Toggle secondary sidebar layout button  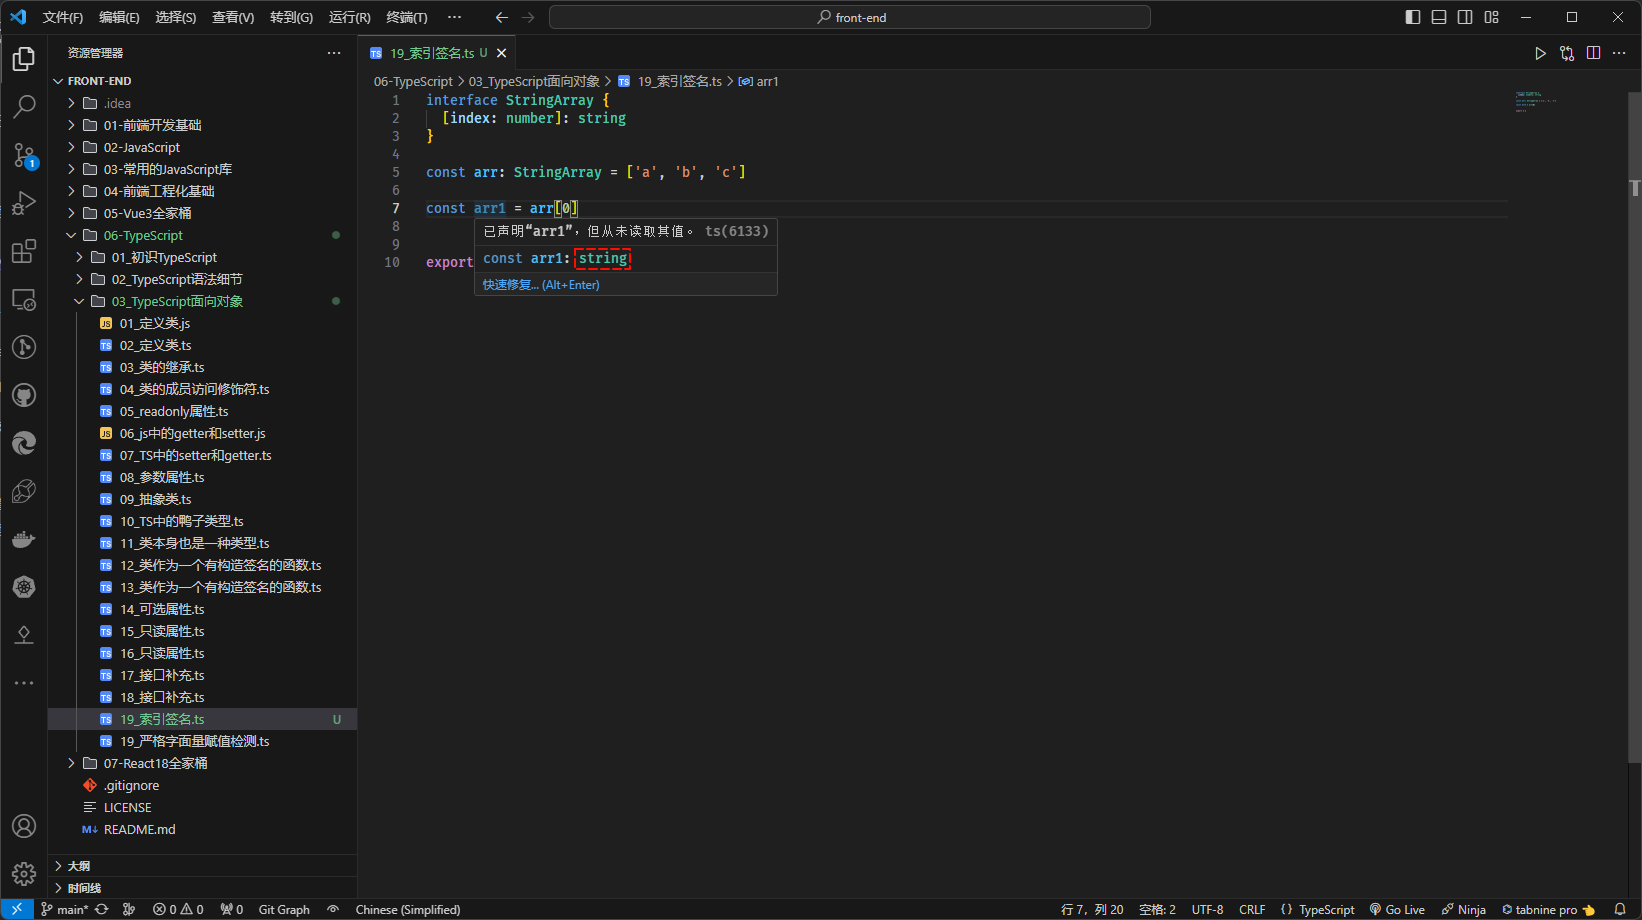click(x=1465, y=17)
